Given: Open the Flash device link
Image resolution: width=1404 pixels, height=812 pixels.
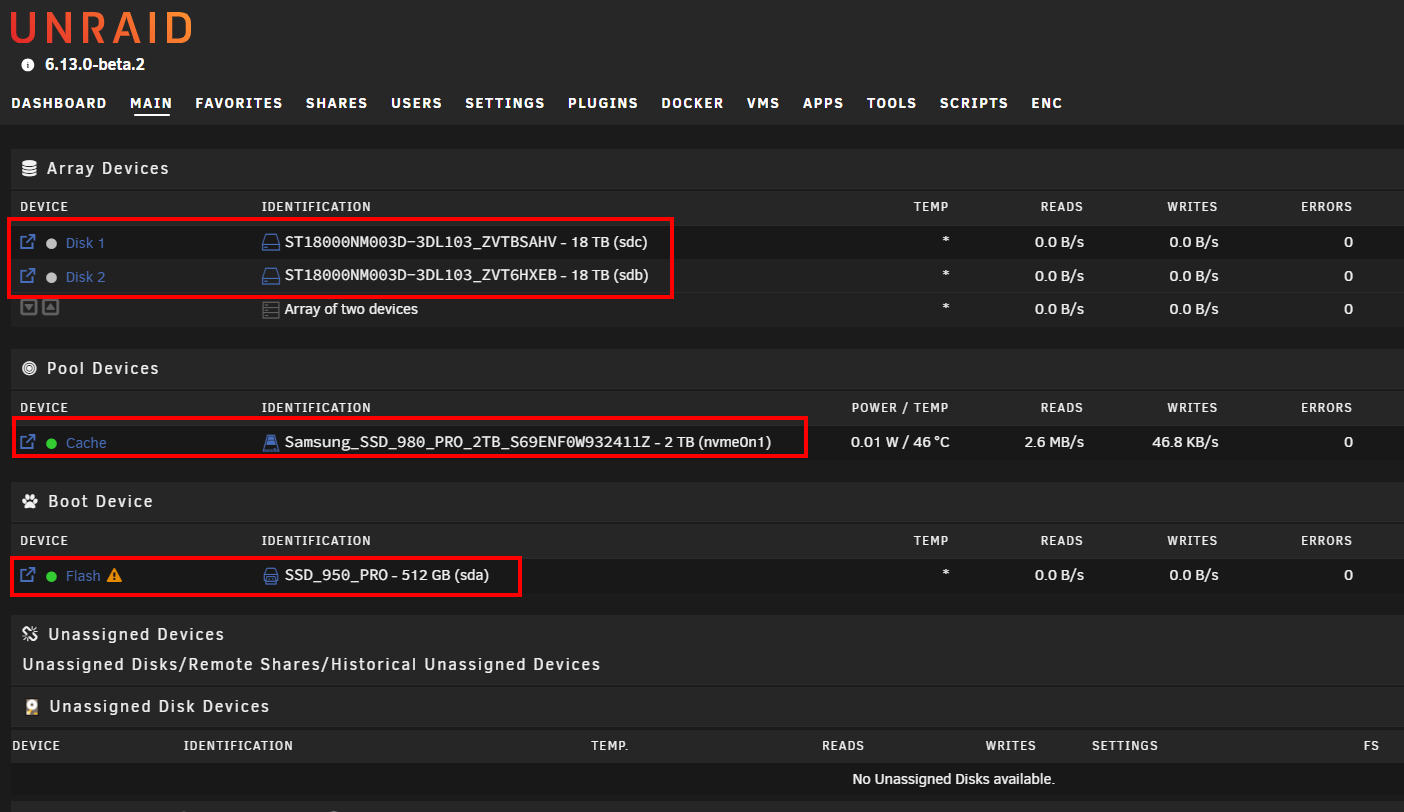Looking at the screenshot, I should coord(83,576).
